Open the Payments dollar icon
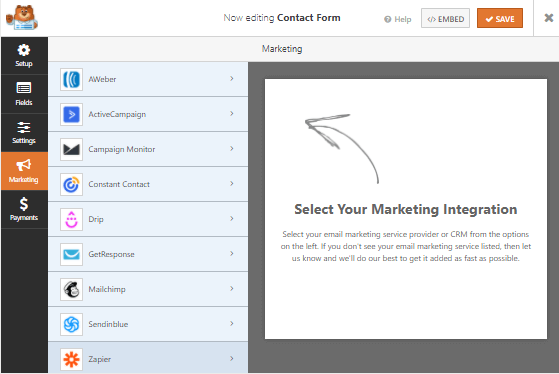 pyautogui.click(x=24, y=204)
